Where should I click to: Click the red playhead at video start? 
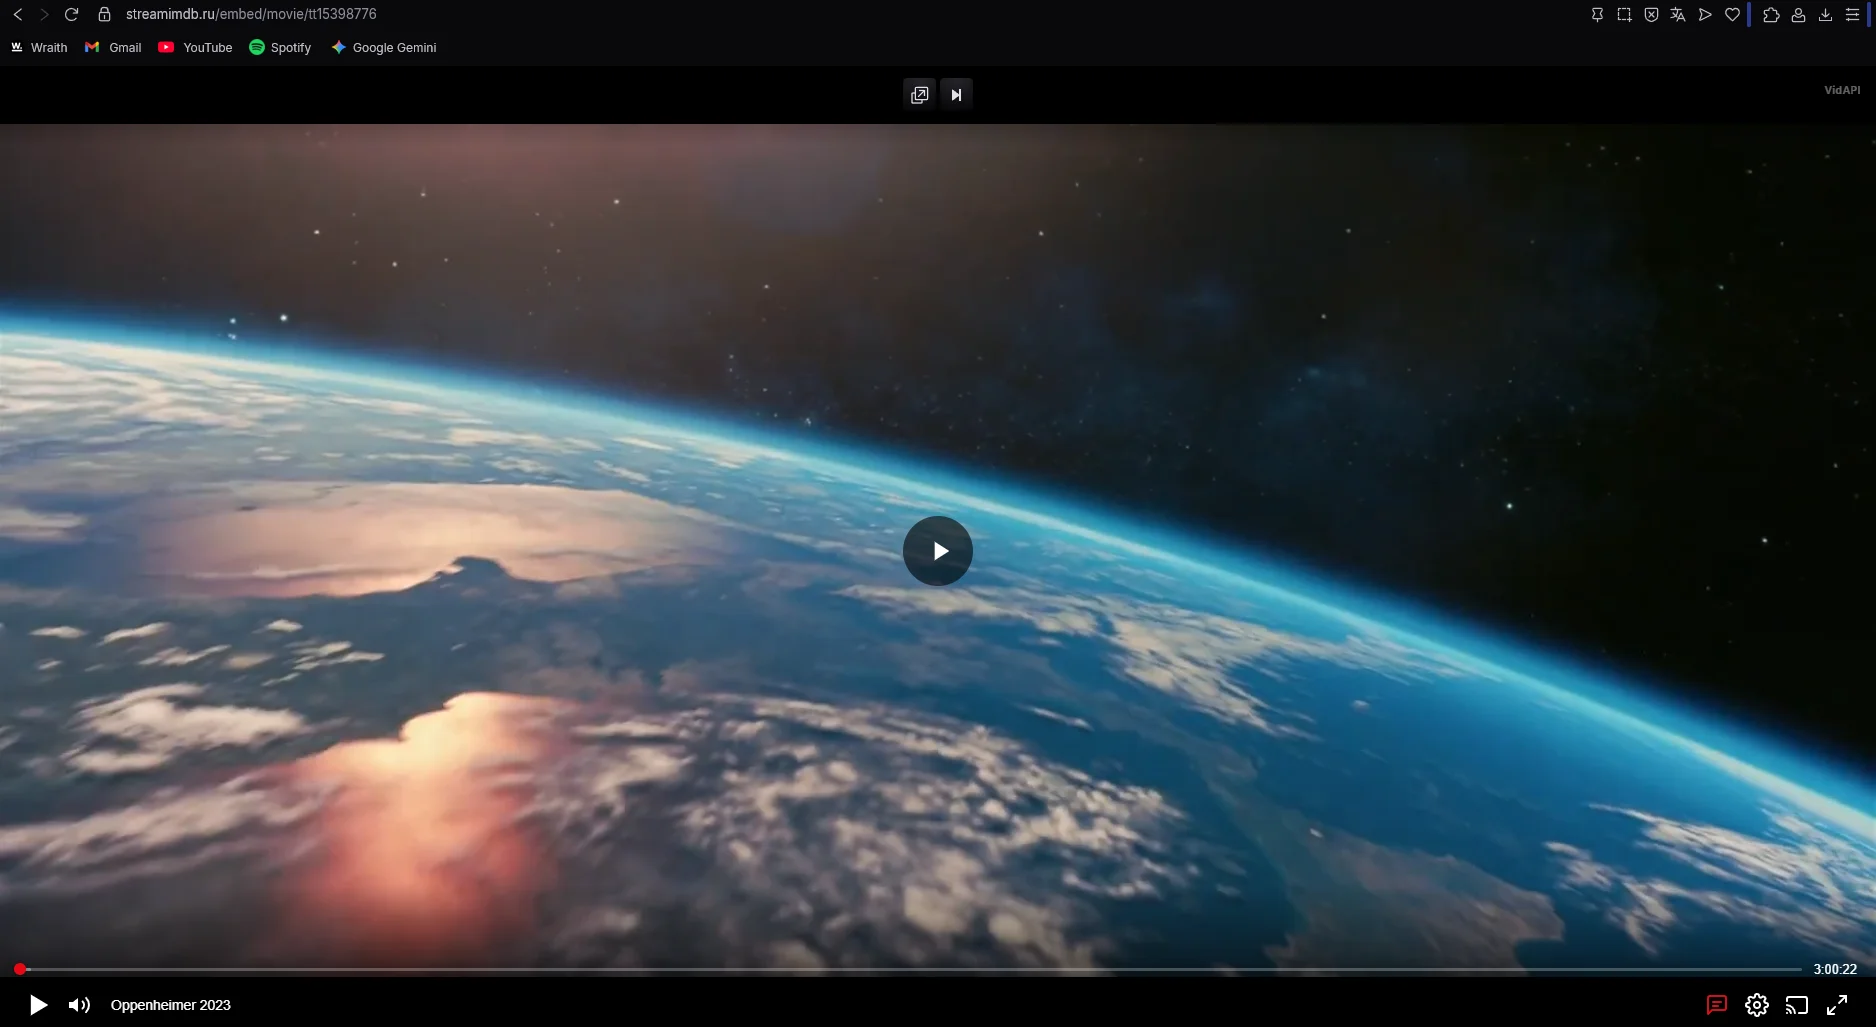[x=20, y=969]
